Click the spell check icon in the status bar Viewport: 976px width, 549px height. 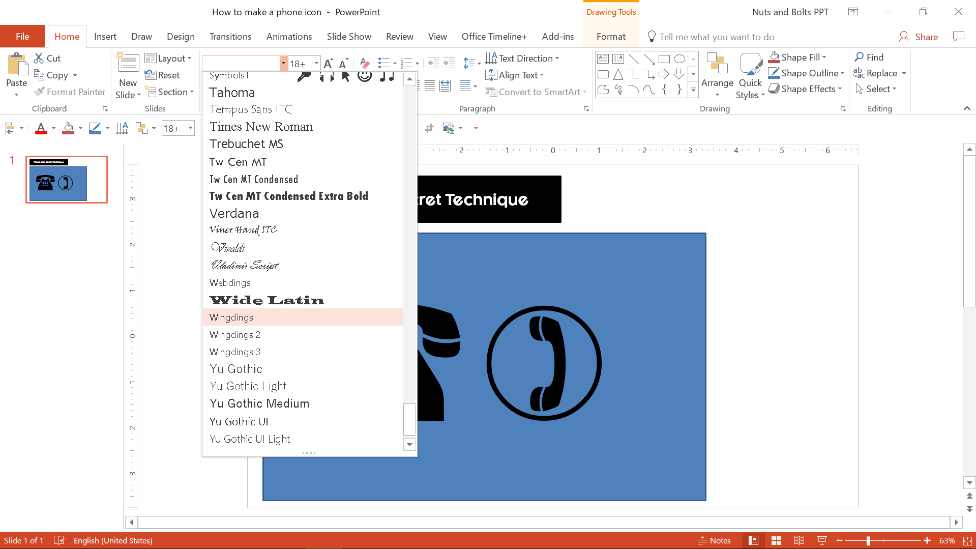coord(59,540)
